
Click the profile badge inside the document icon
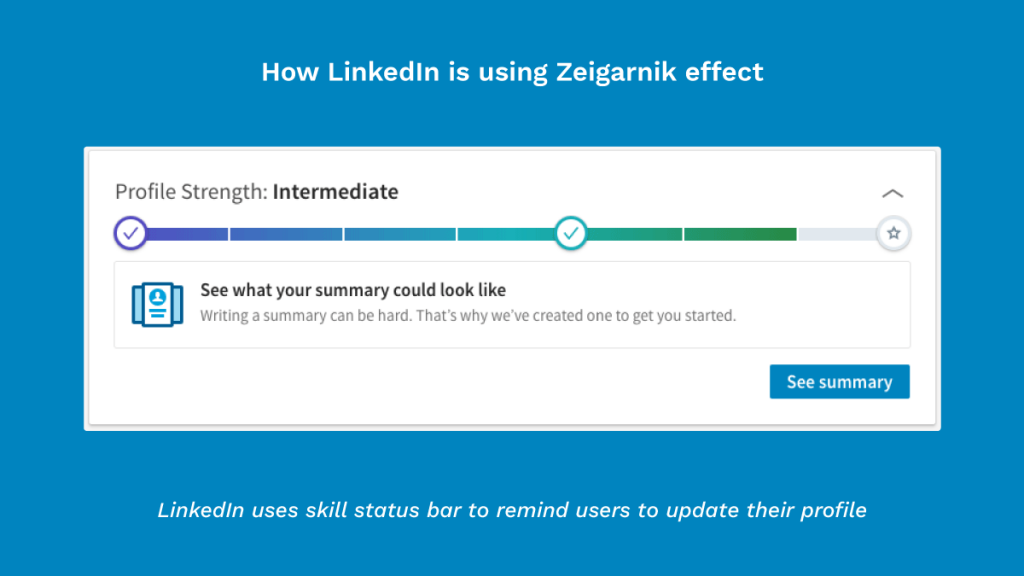(x=156, y=296)
